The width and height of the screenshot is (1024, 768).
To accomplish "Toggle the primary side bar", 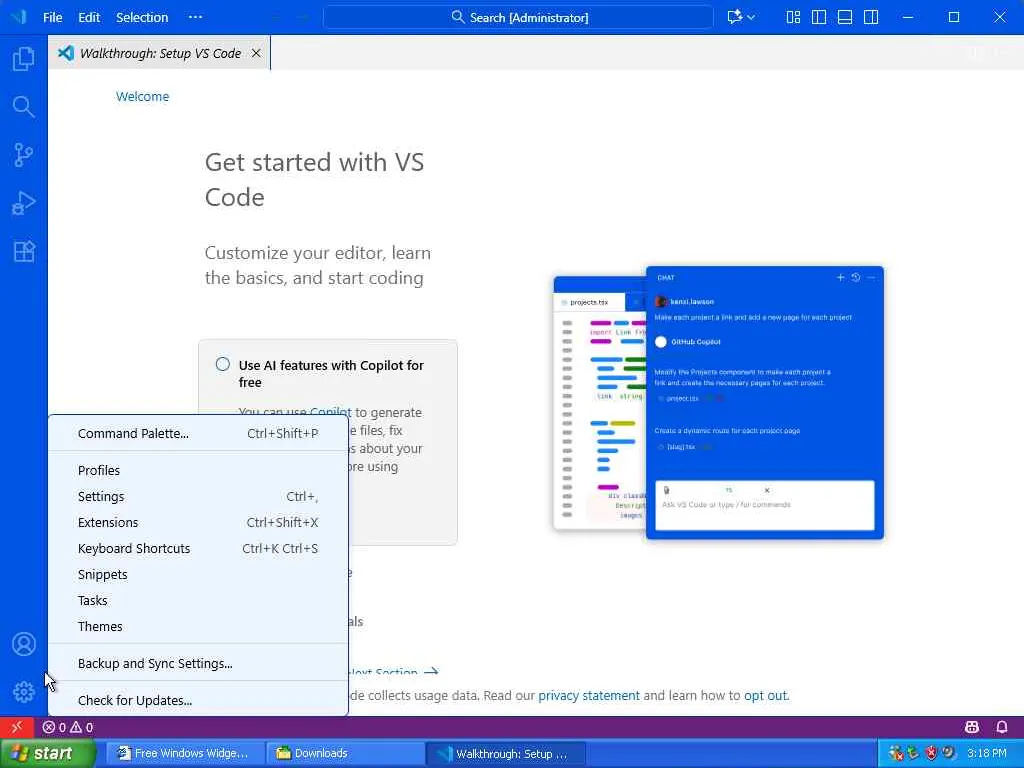I will (x=819, y=17).
